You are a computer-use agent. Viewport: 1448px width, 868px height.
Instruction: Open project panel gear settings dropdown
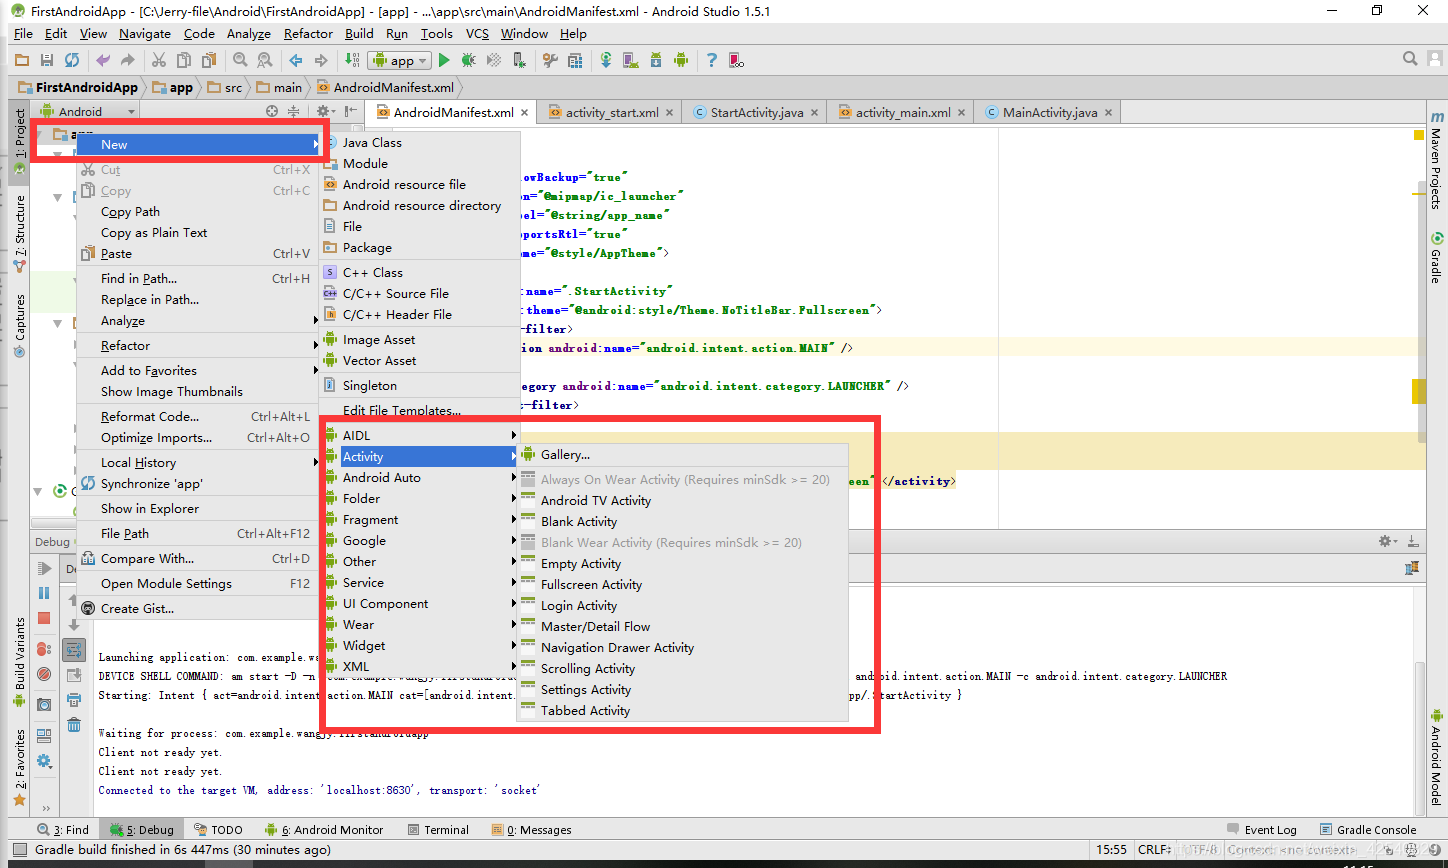(325, 111)
